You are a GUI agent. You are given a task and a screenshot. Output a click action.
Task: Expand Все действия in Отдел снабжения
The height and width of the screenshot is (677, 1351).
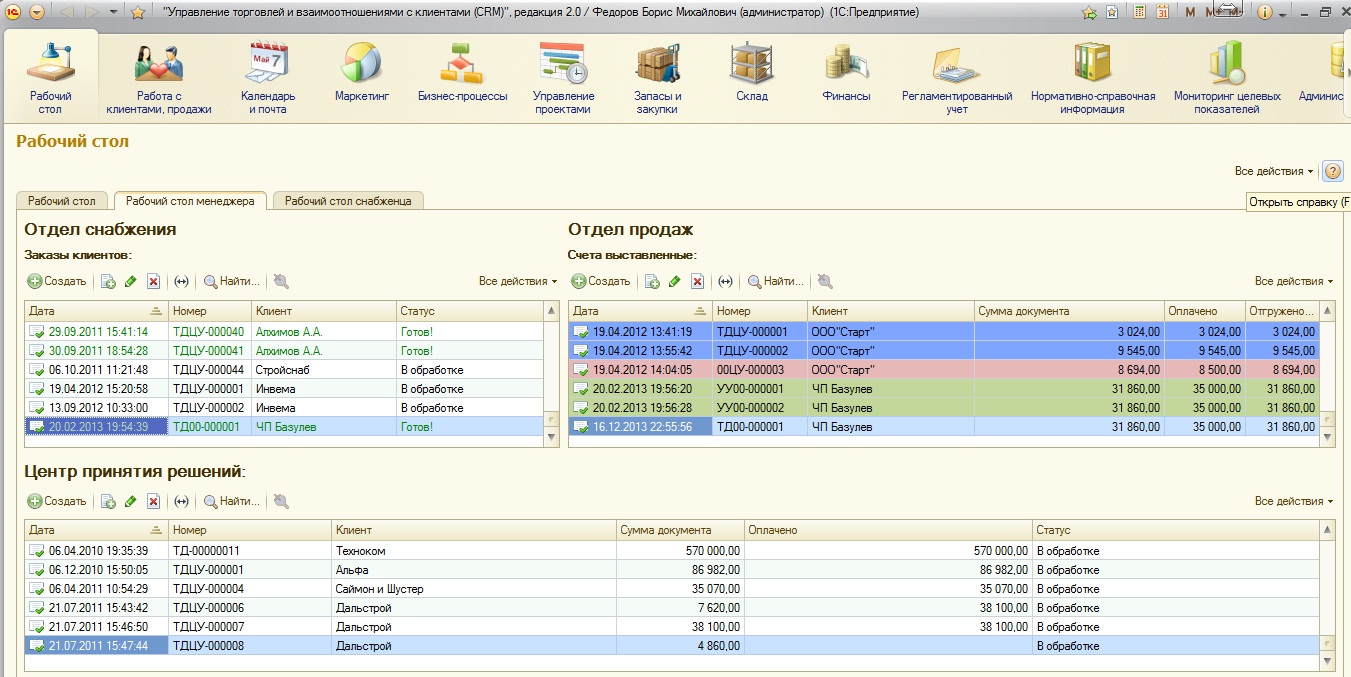tap(518, 281)
